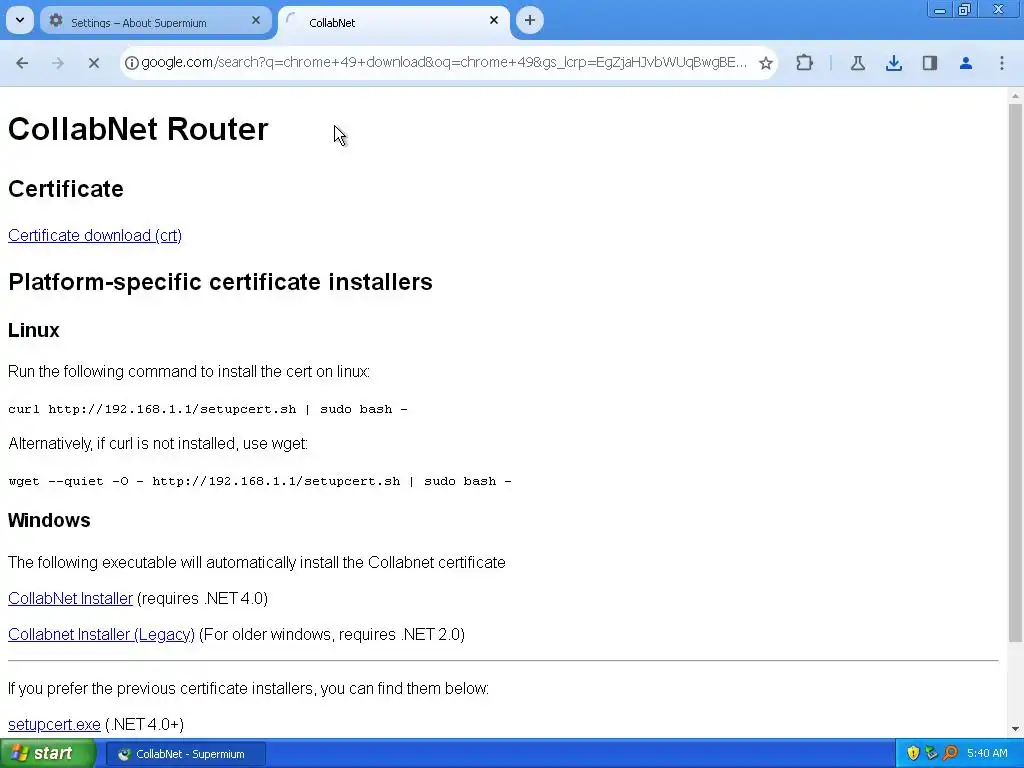This screenshot has height=768, width=1024.
Task: Click the Windows section heading
Action: [49, 520]
